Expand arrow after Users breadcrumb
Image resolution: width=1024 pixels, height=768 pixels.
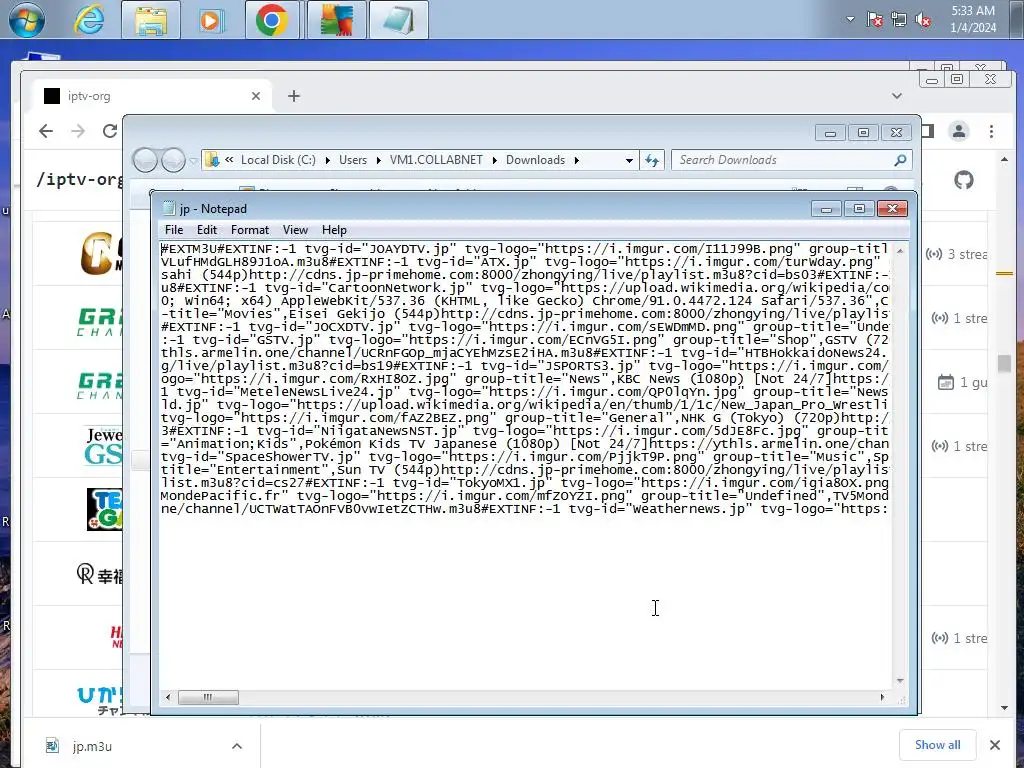(378, 160)
